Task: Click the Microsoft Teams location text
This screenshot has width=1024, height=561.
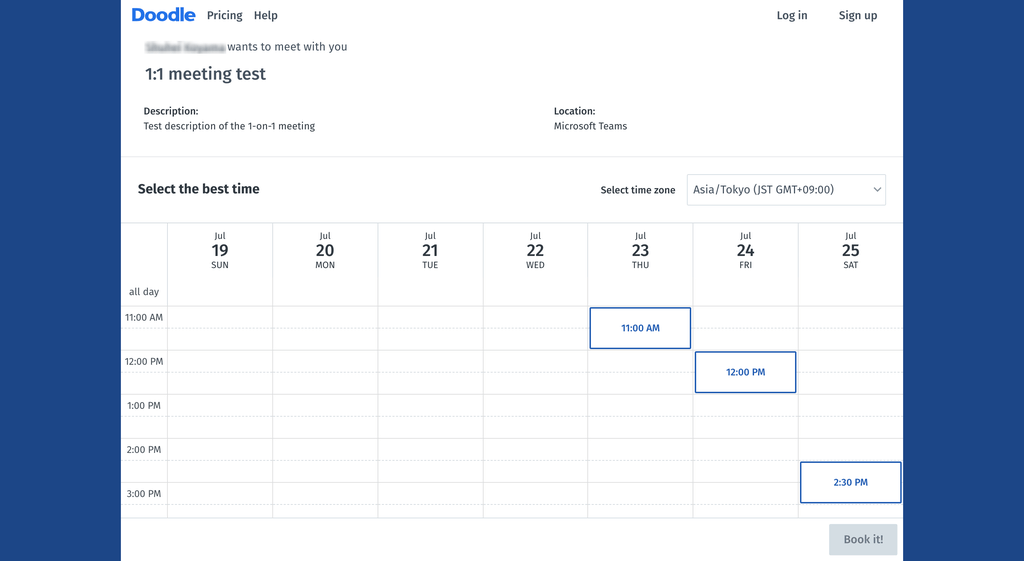Action: coord(590,126)
